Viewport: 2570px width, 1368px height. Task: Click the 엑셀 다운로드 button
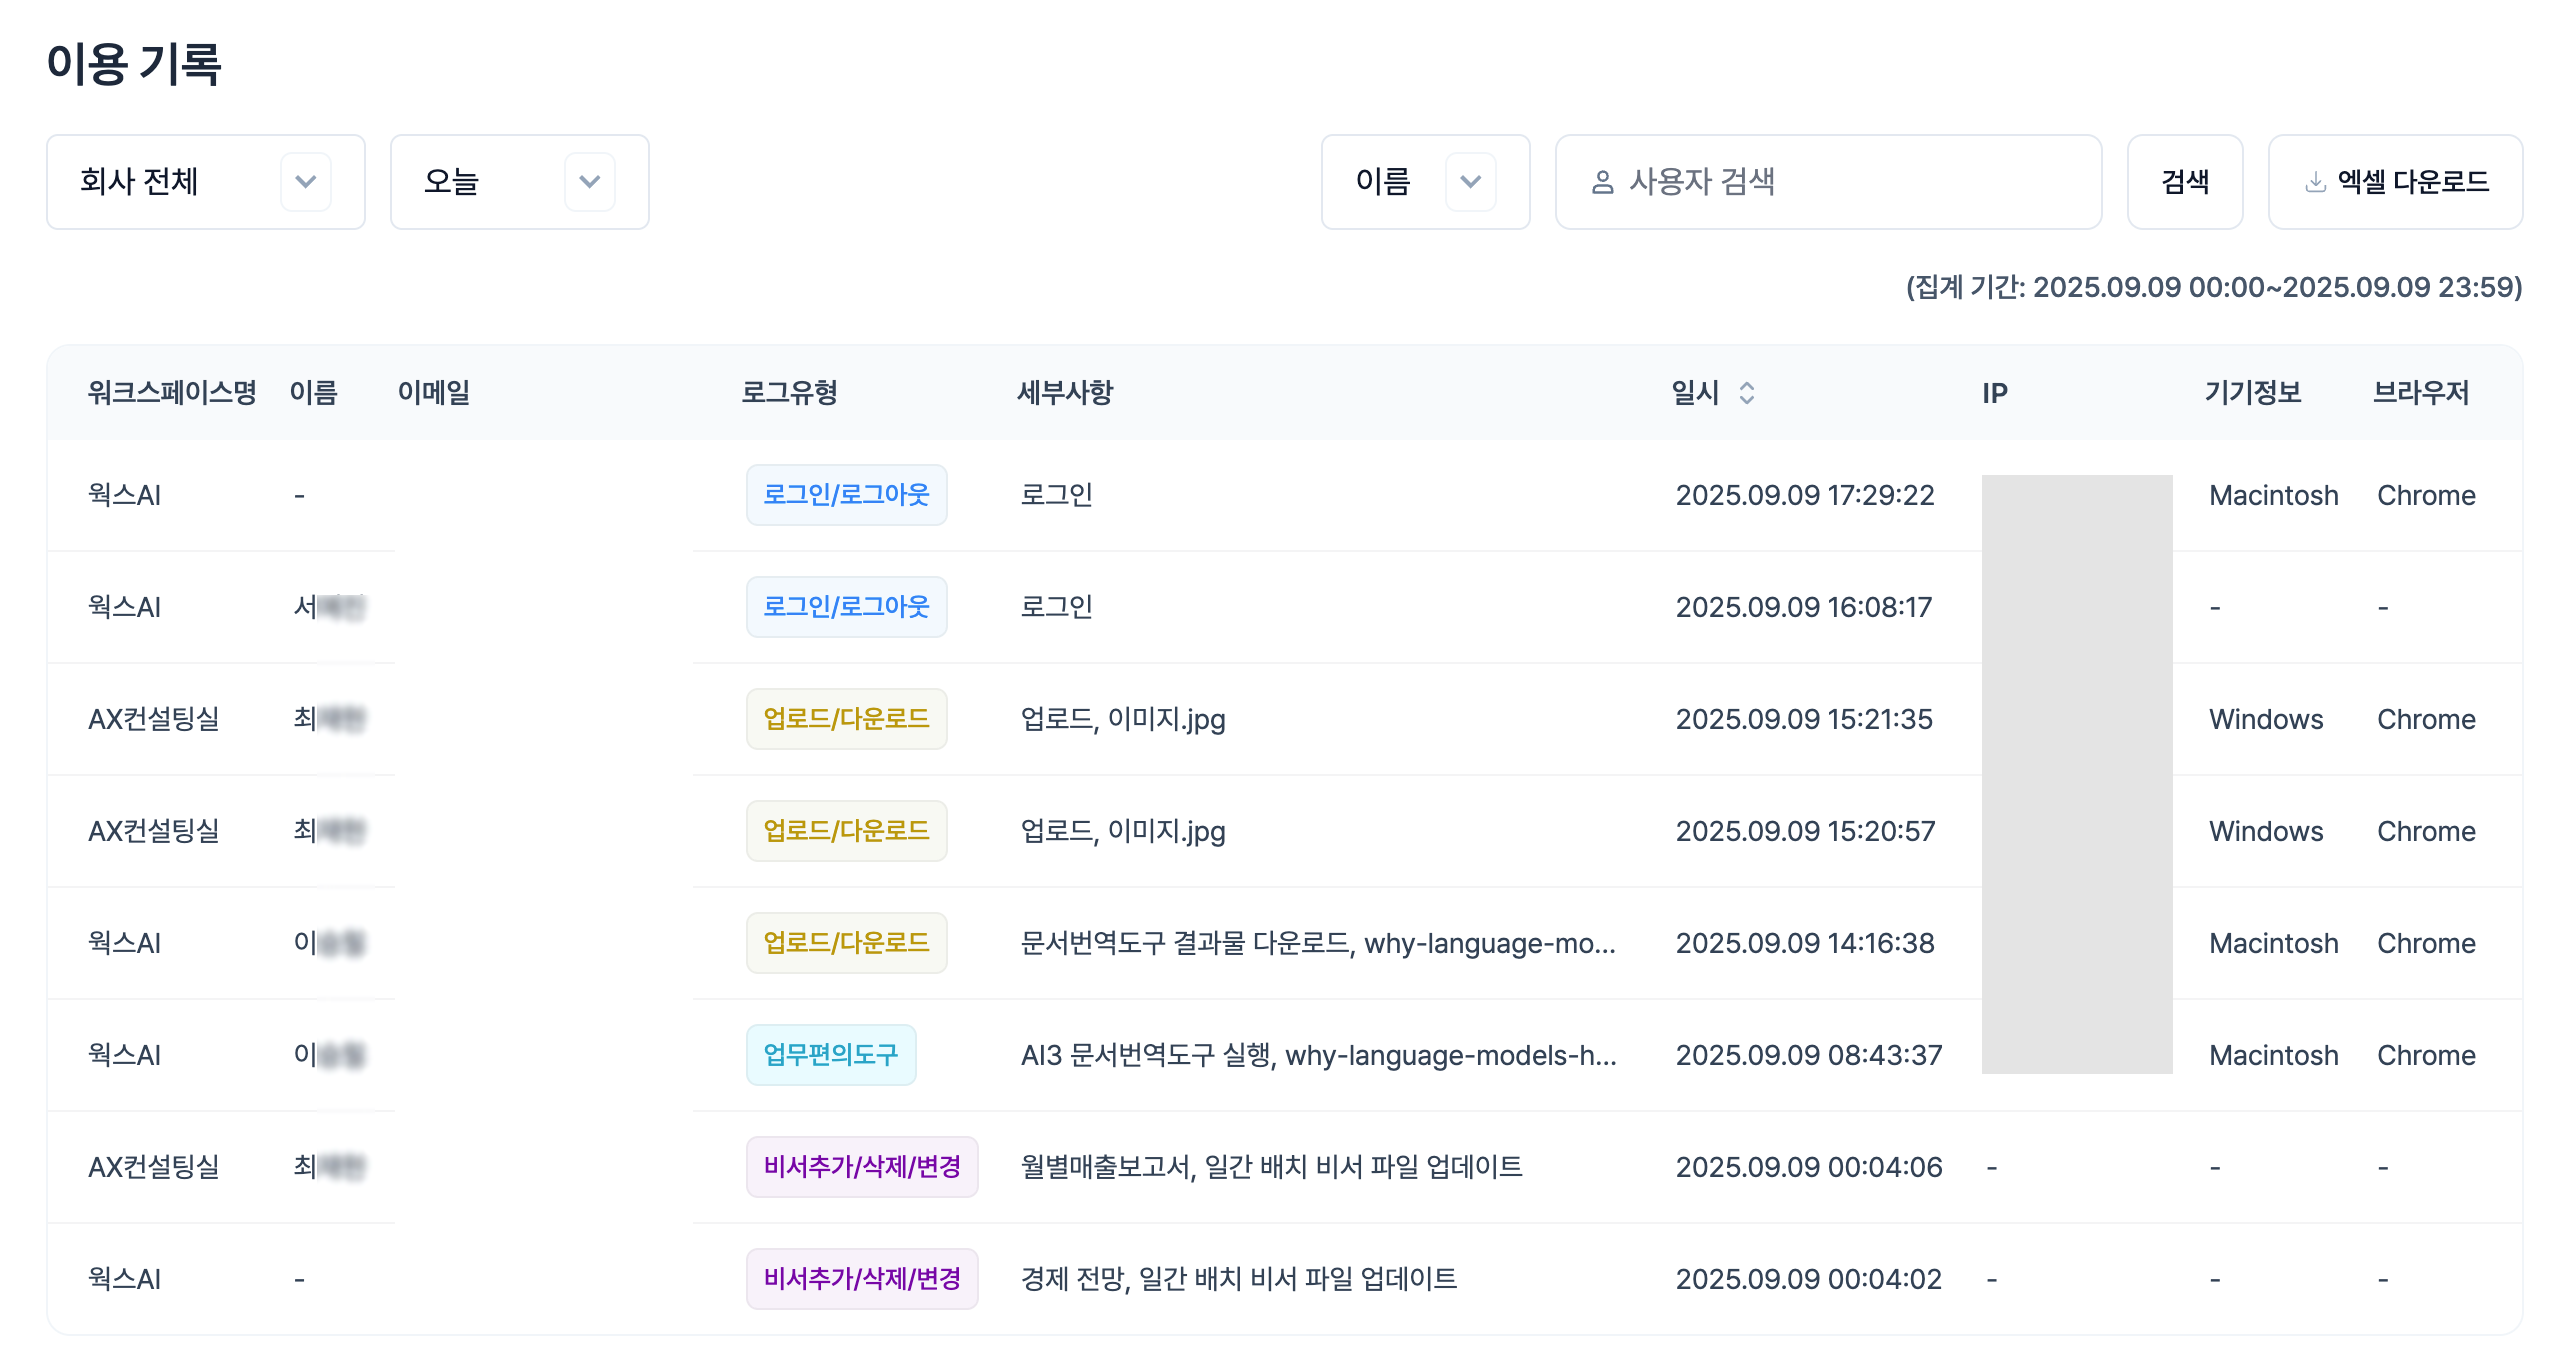[x=2395, y=182]
